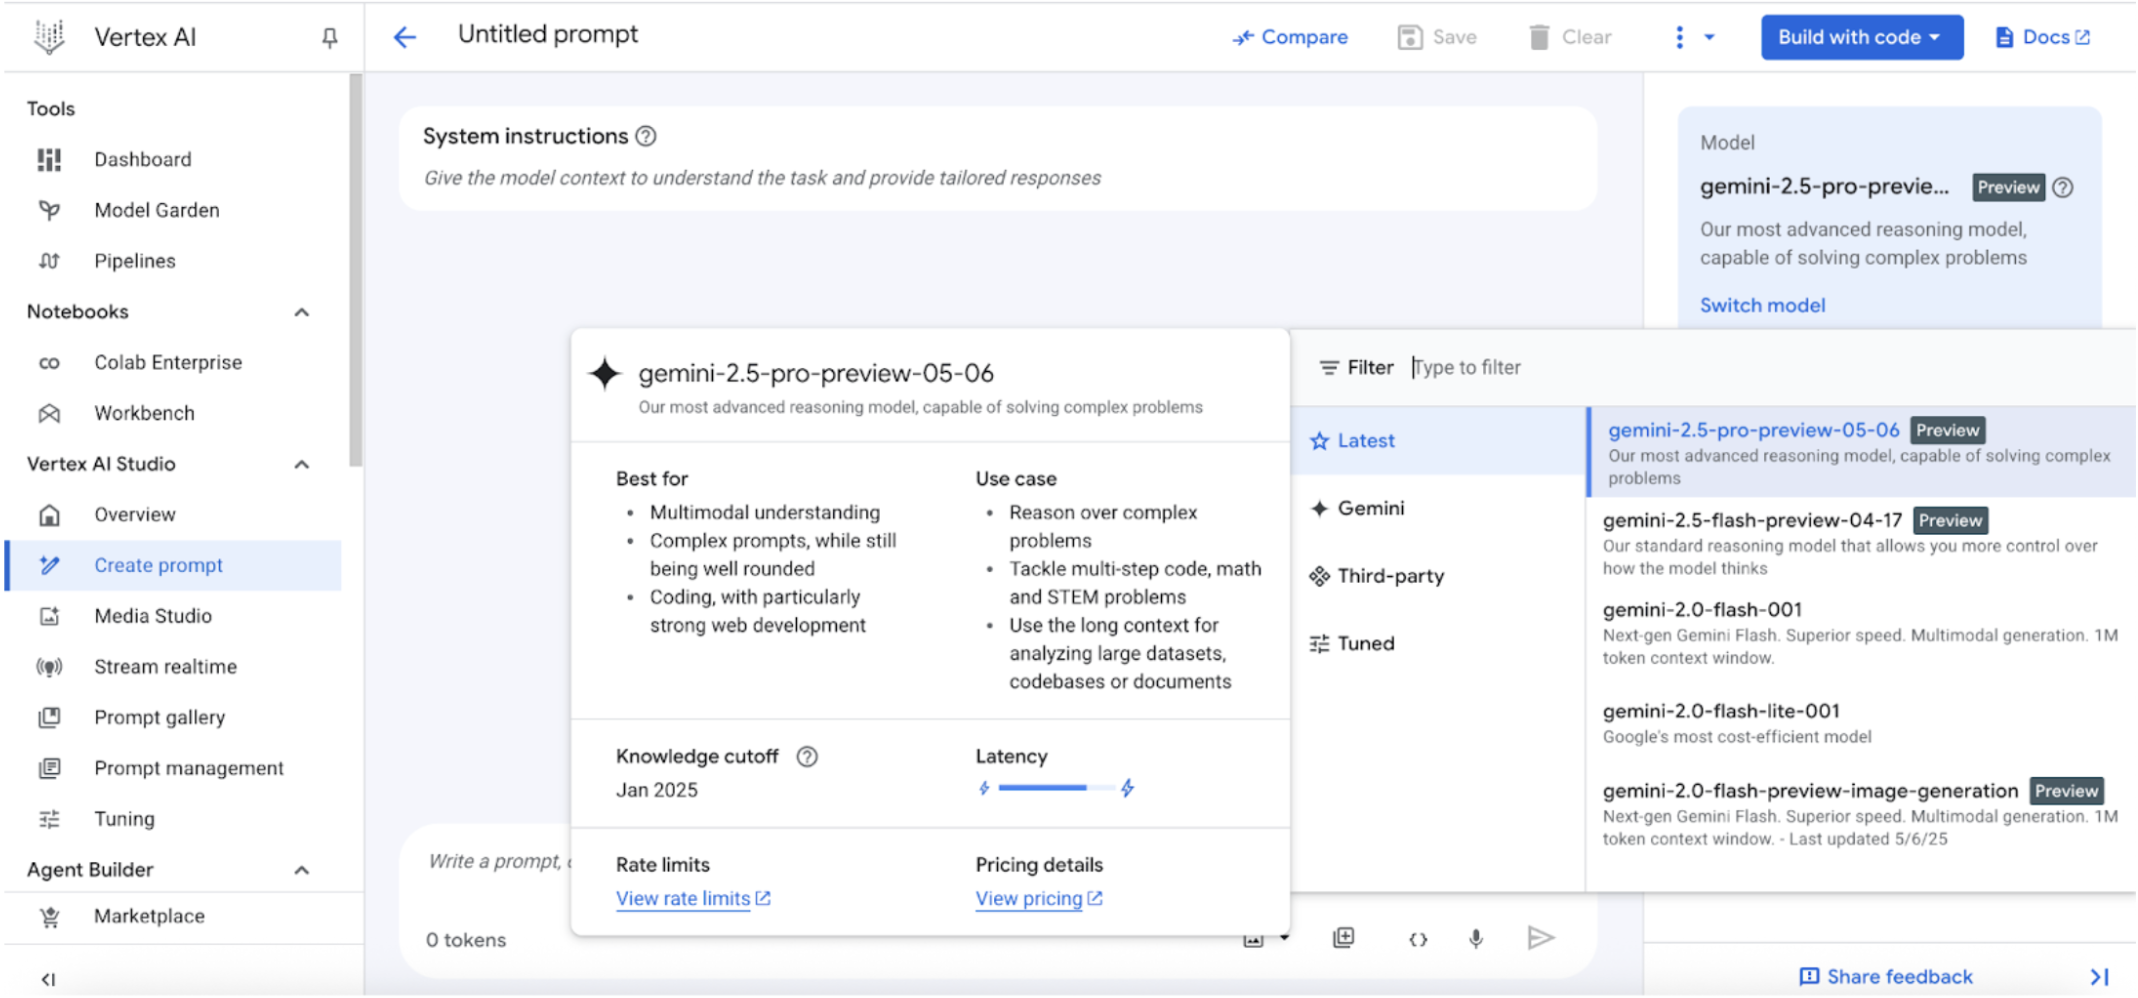Screen dimensions: 2138x998
Task: Open Media Studio
Action: (x=153, y=616)
